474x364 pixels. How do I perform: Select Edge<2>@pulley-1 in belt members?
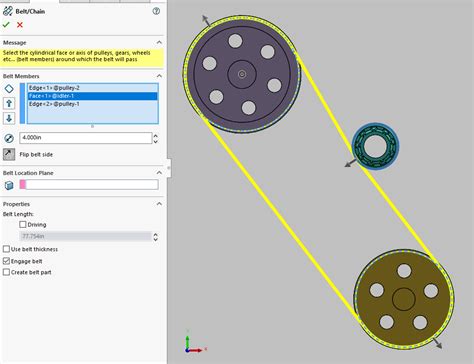coord(93,104)
